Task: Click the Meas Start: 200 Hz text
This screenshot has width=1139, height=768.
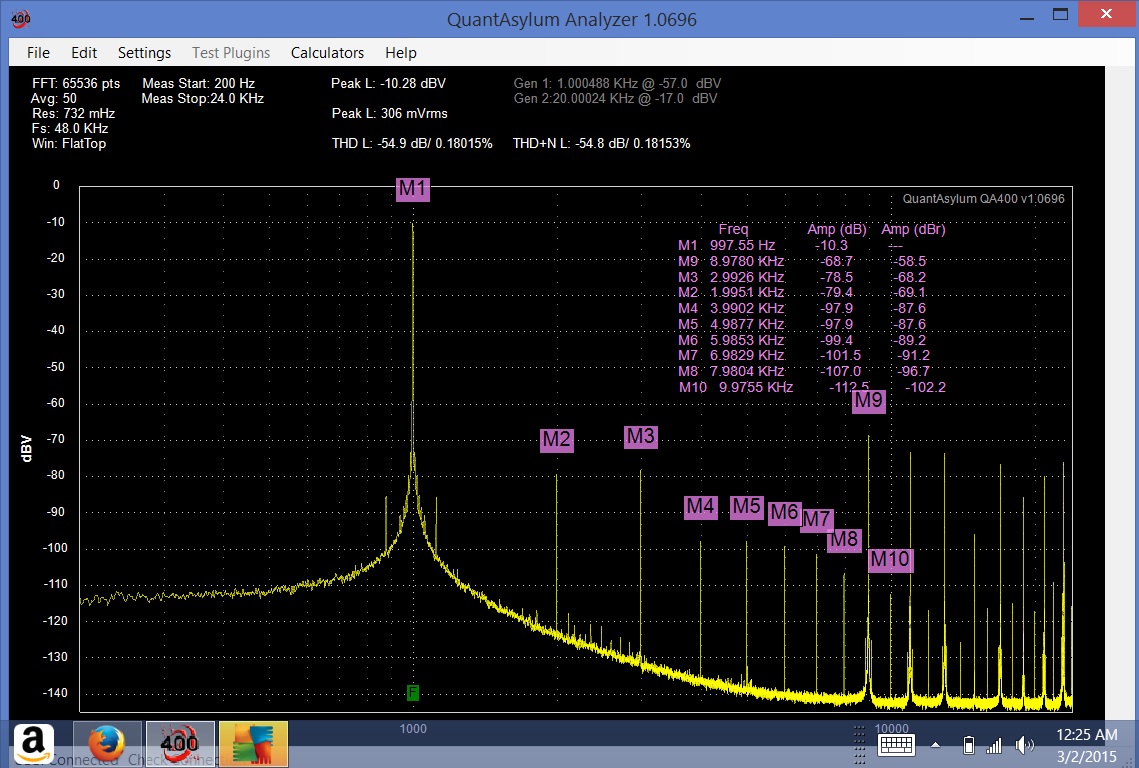Action: coord(198,84)
